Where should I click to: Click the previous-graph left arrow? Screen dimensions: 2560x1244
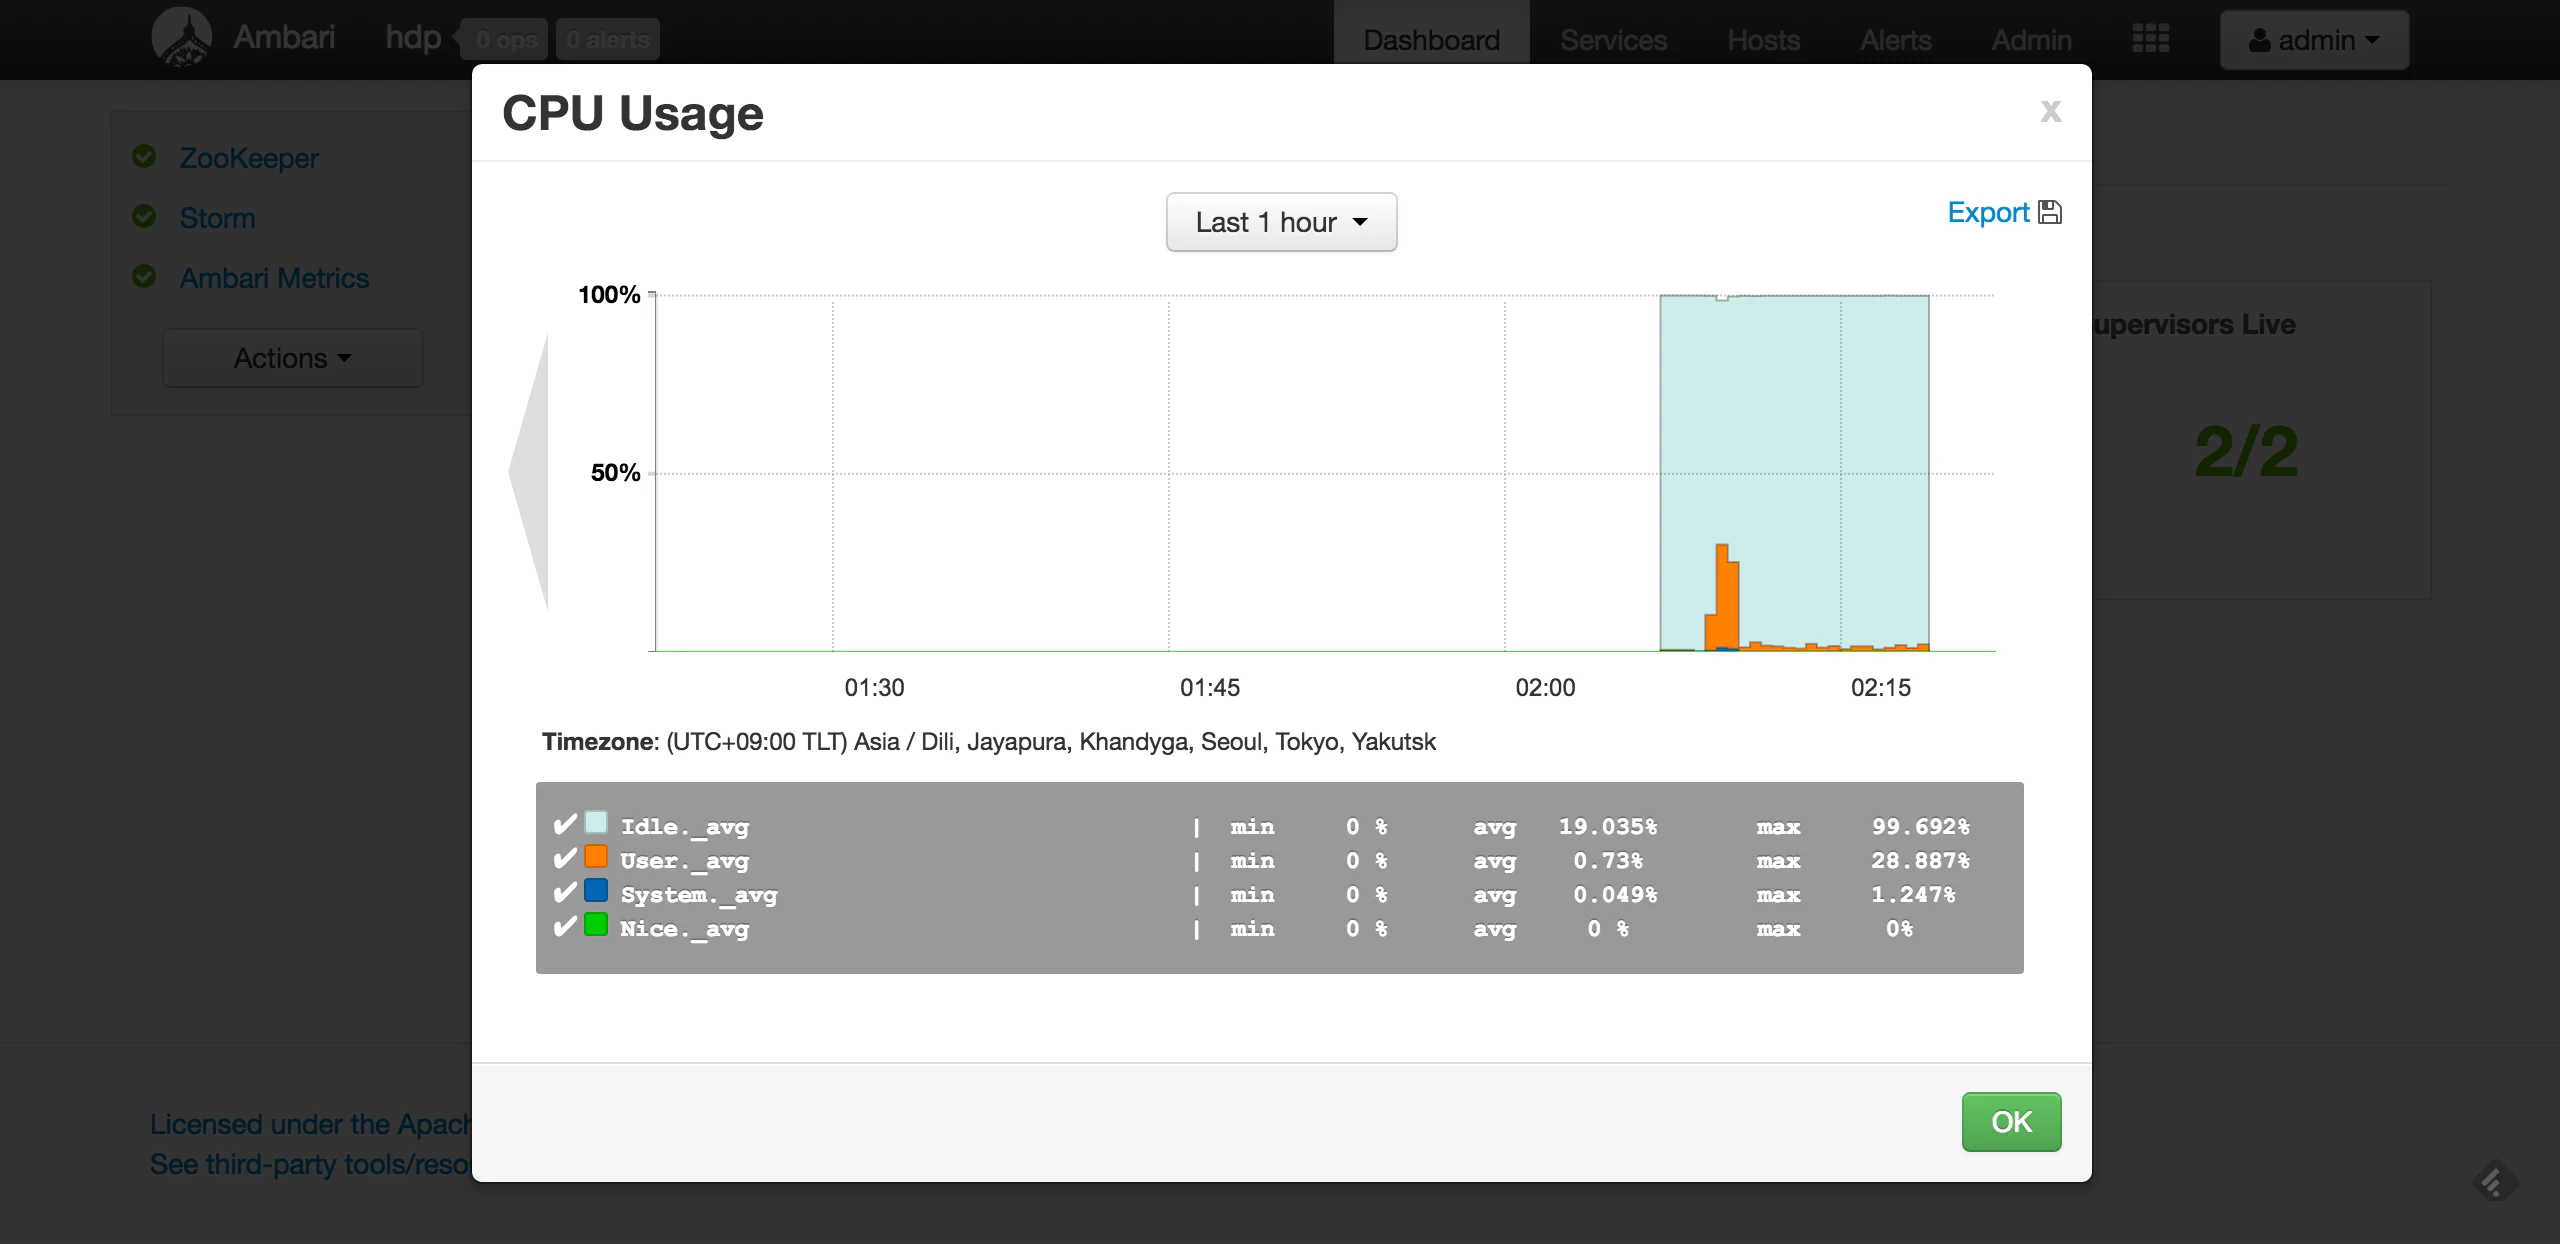point(529,471)
